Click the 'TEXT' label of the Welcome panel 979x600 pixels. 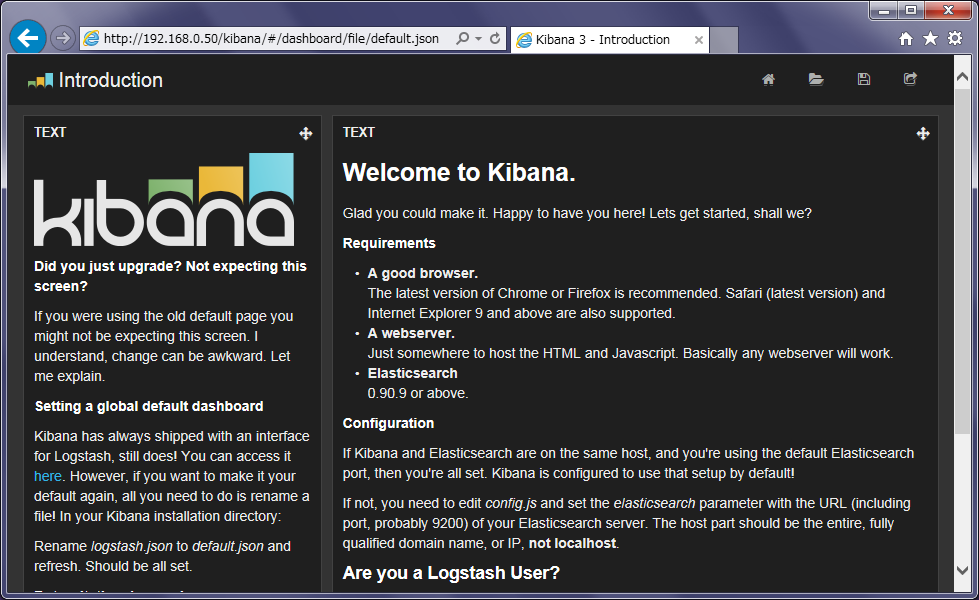point(359,132)
